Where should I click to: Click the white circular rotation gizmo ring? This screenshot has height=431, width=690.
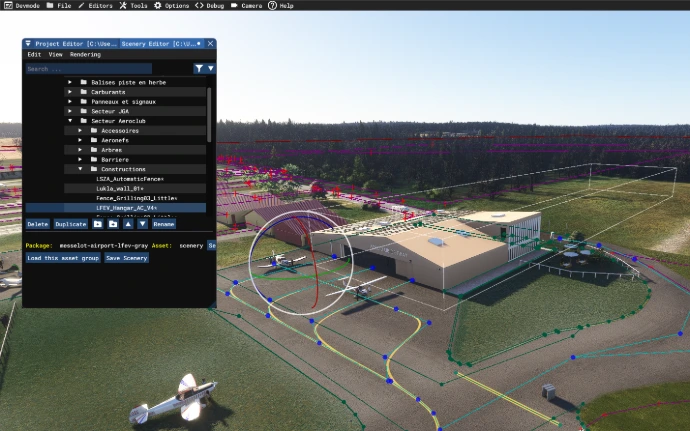click(x=250, y=260)
